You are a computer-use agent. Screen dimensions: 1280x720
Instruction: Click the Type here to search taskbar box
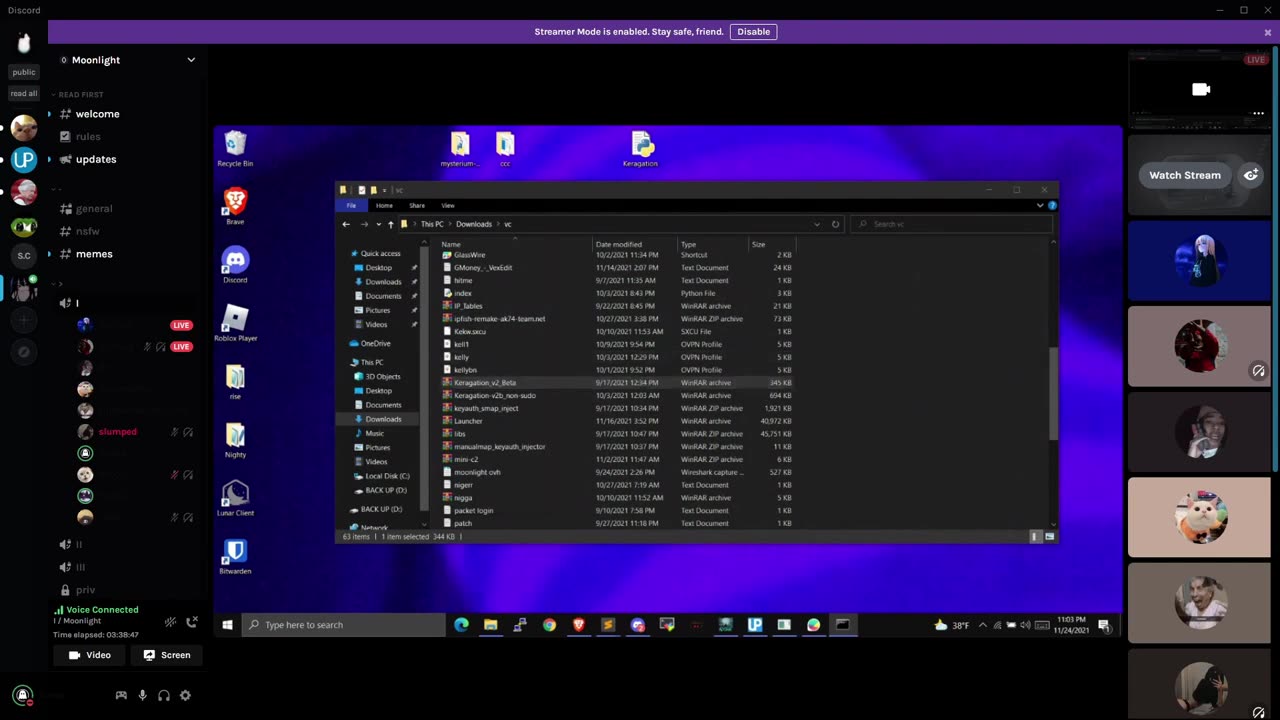(344, 625)
